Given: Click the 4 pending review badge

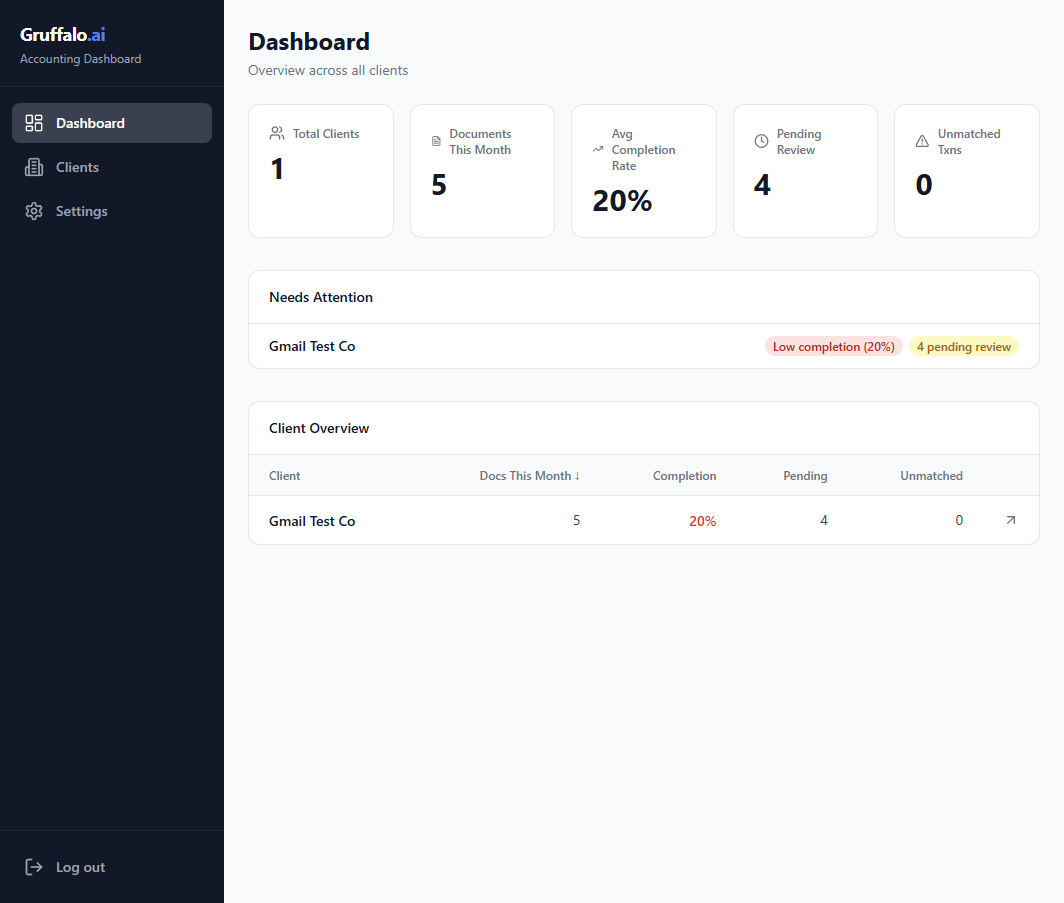Looking at the screenshot, I should point(964,347).
